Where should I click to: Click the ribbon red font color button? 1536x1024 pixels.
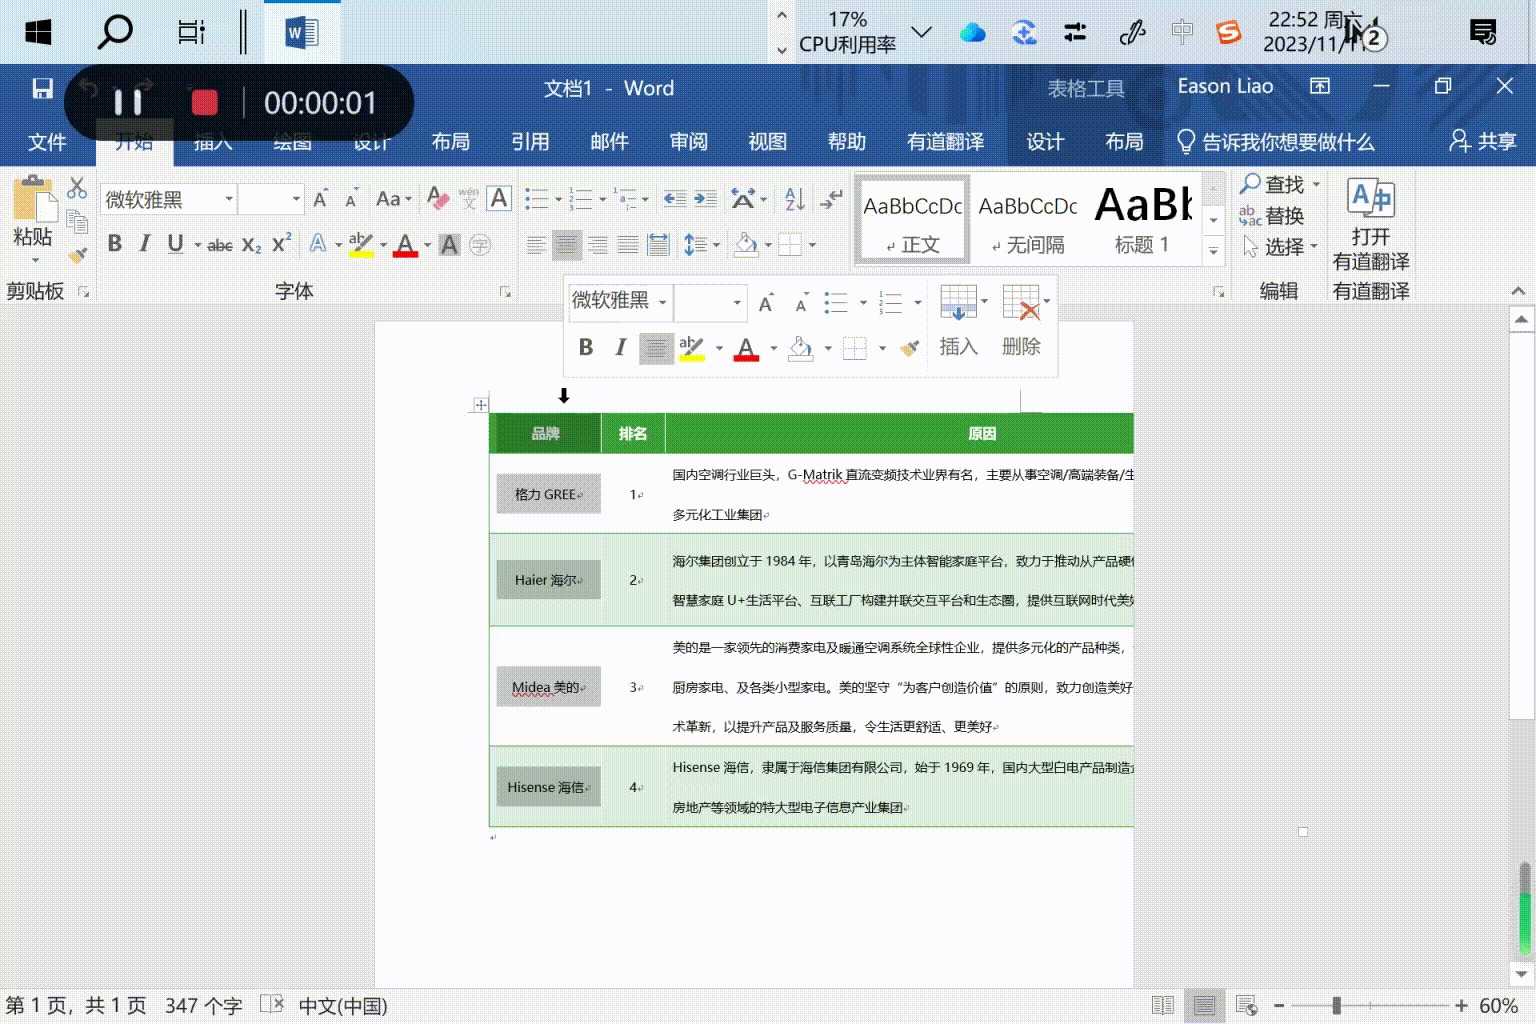pyautogui.click(x=405, y=245)
